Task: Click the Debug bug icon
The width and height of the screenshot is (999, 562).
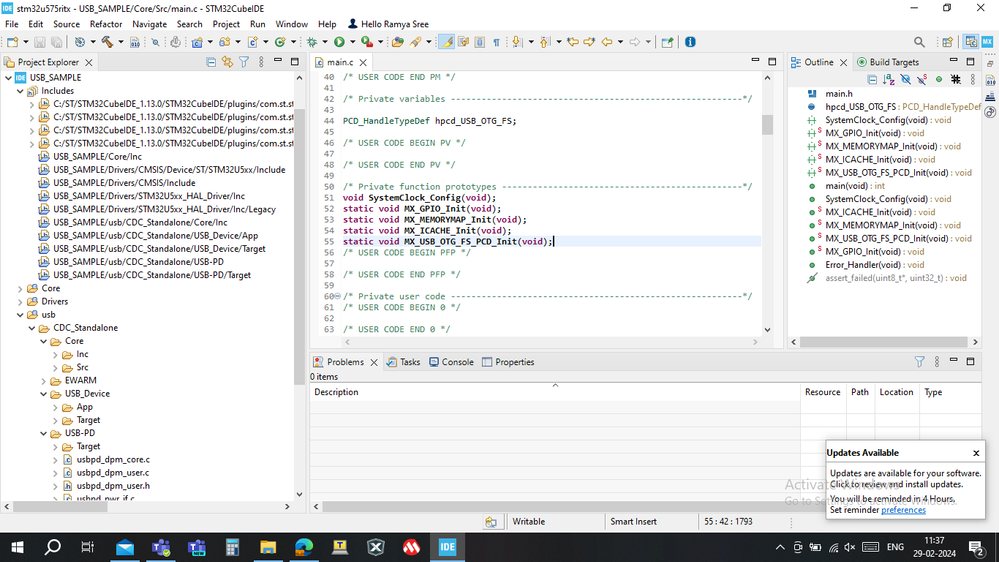Action: [x=312, y=42]
